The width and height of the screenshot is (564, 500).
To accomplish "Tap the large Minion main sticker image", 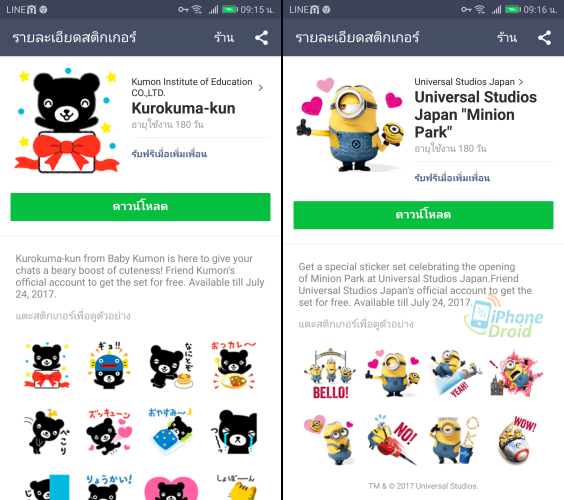I will point(350,124).
